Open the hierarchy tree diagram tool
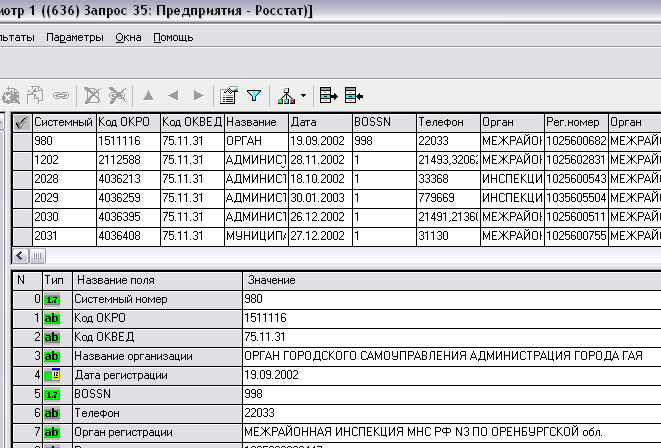Screen dimensions: 661x448 coord(287,96)
